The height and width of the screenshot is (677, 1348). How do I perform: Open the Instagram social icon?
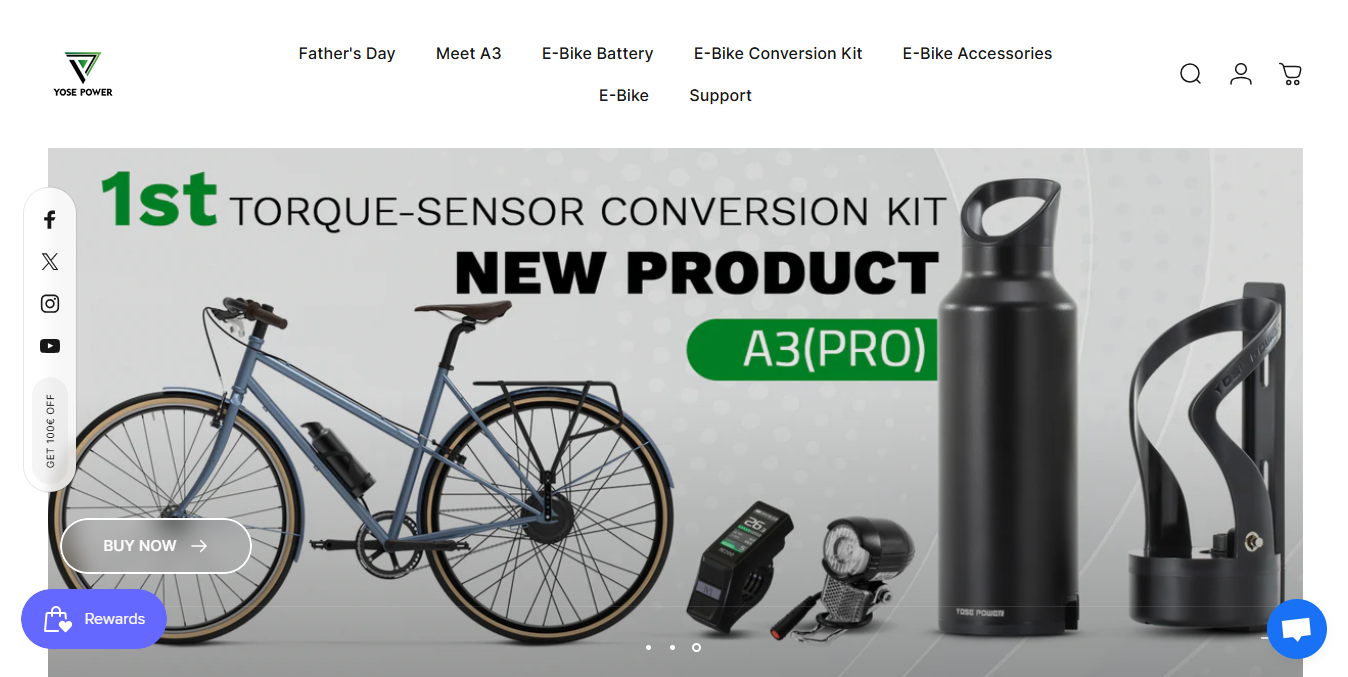click(50, 304)
